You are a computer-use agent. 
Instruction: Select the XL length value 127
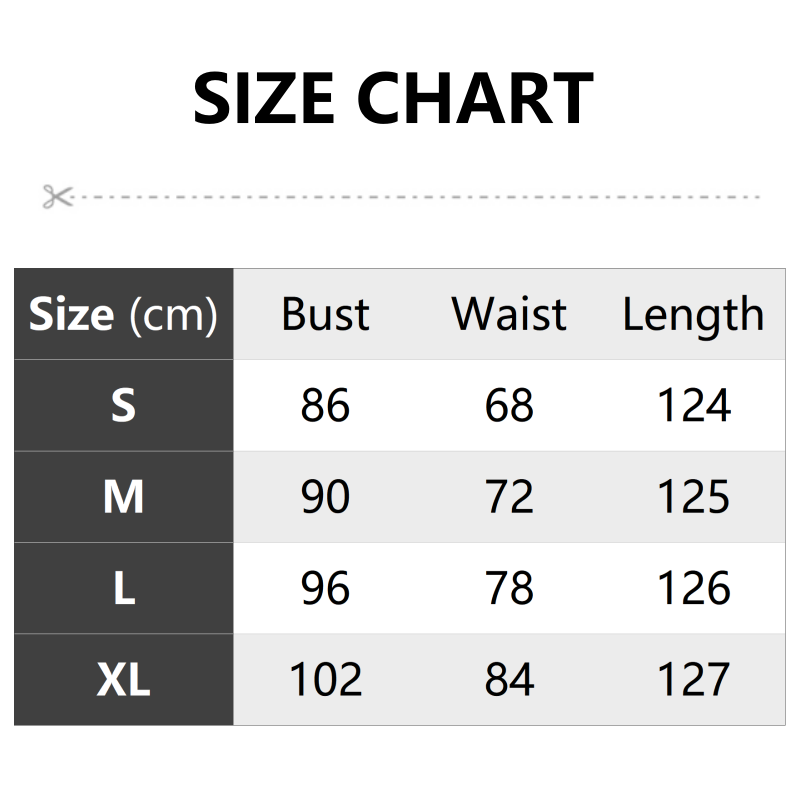tap(693, 680)
